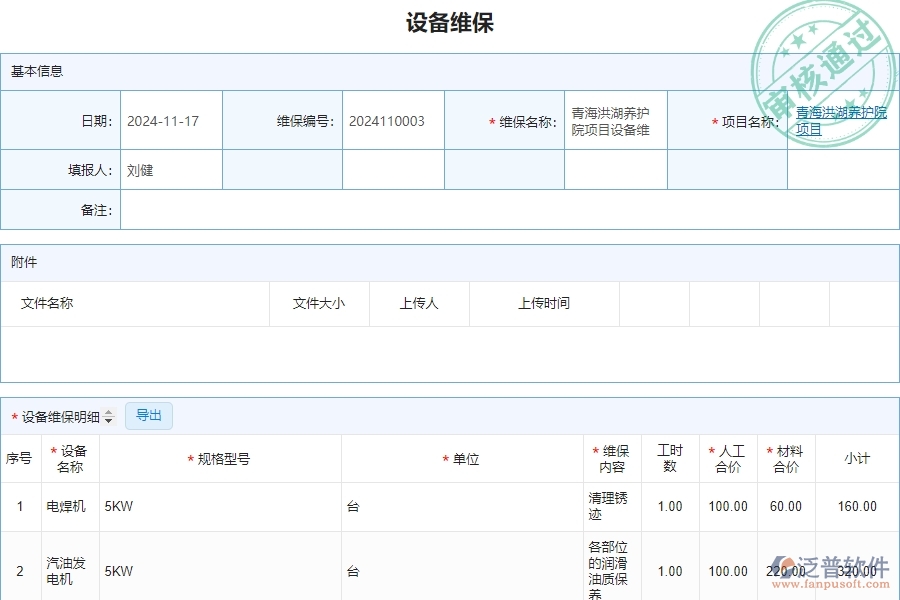The width and height of the screenshot is (900, 600).
Task: Select the 填报人 field showing 刘健
Action: coord(168,169)
